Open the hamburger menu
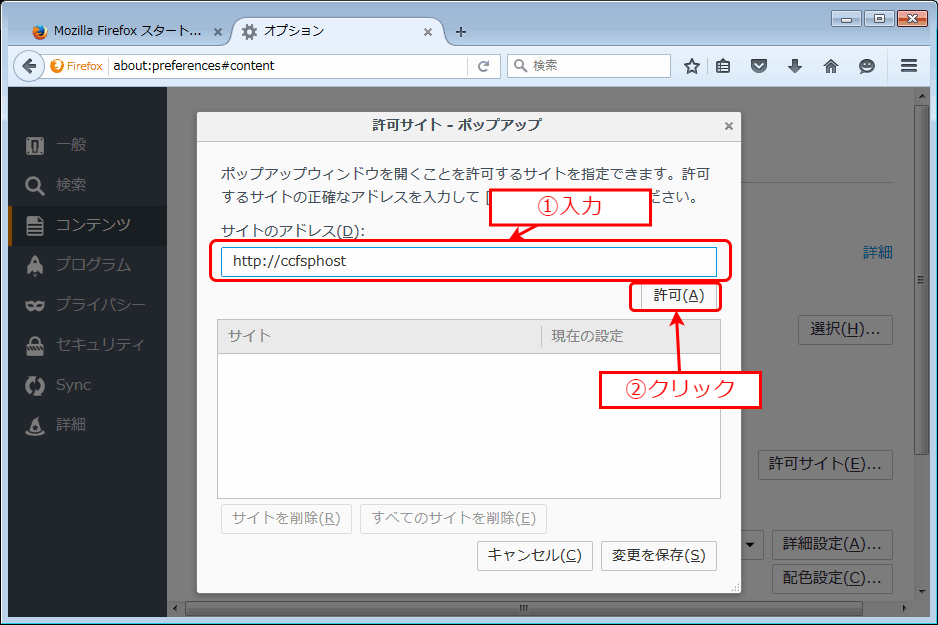The width and height of the screenshot is (938, 625). pyautogui.click(x=909, y=66)
